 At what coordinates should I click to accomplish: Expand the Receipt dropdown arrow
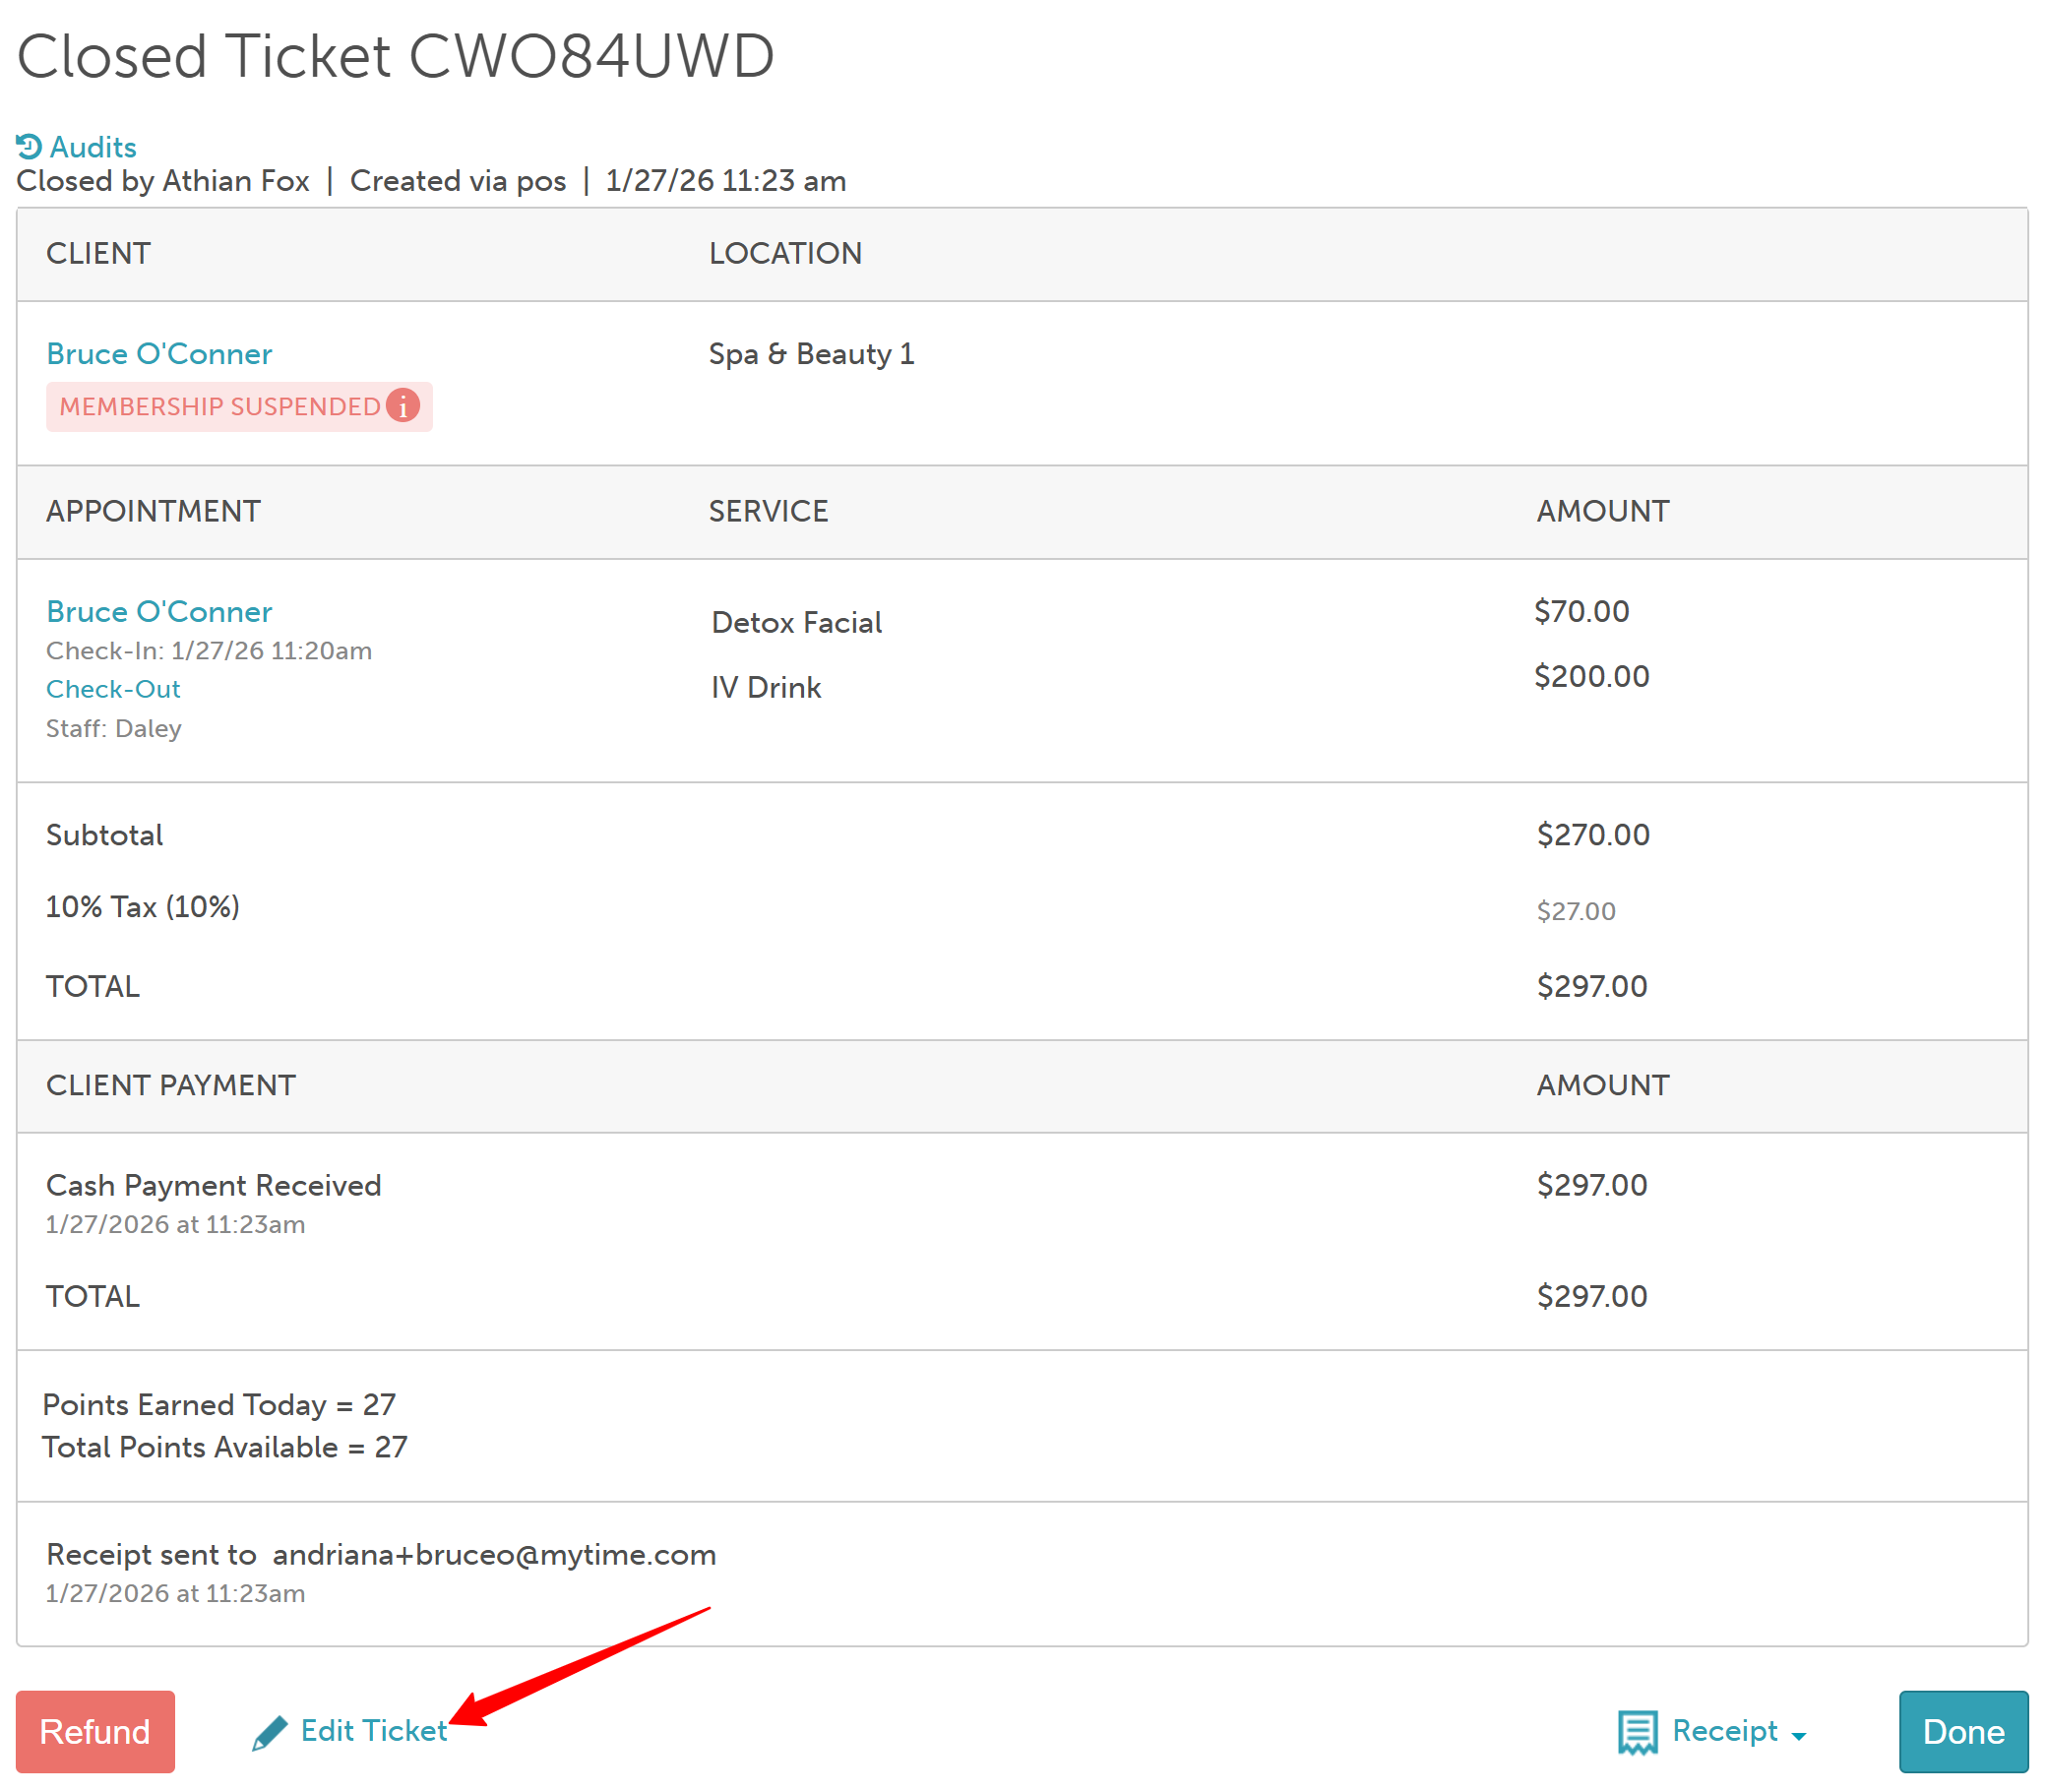tap(1799, 1736)
